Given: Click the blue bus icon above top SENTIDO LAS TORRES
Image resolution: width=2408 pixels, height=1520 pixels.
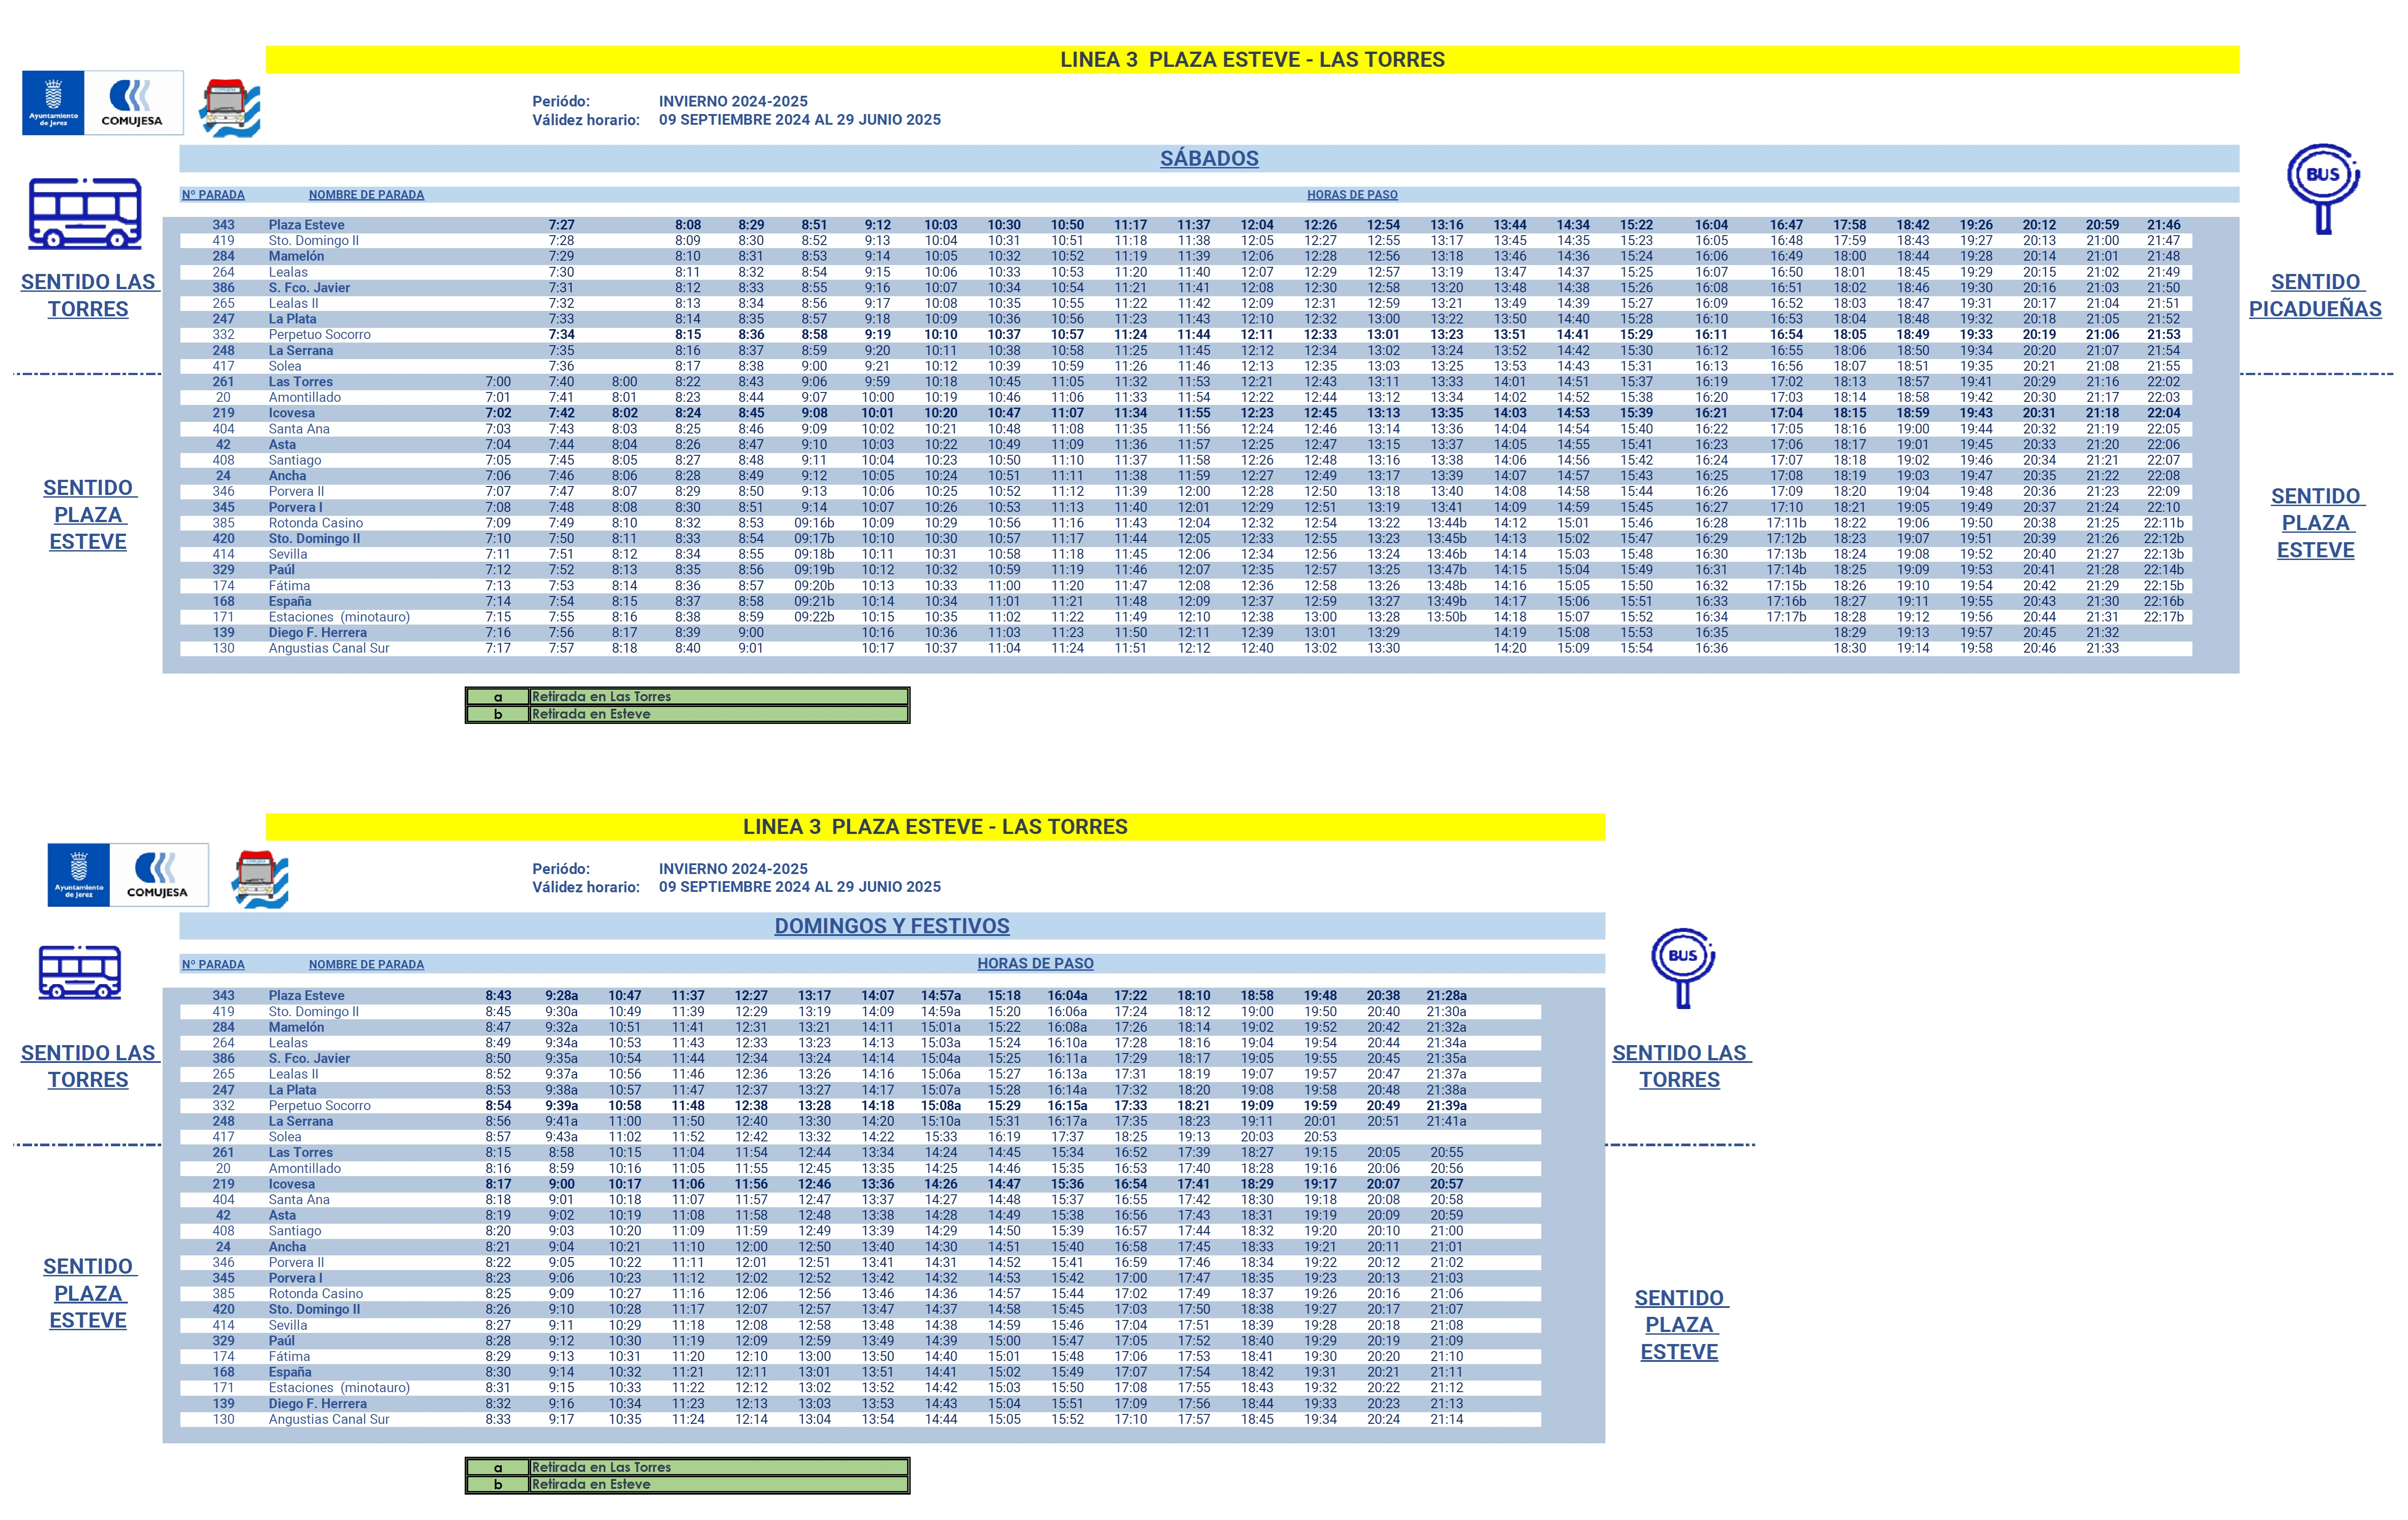Looking at the screenshot, I should pos(86,213).
